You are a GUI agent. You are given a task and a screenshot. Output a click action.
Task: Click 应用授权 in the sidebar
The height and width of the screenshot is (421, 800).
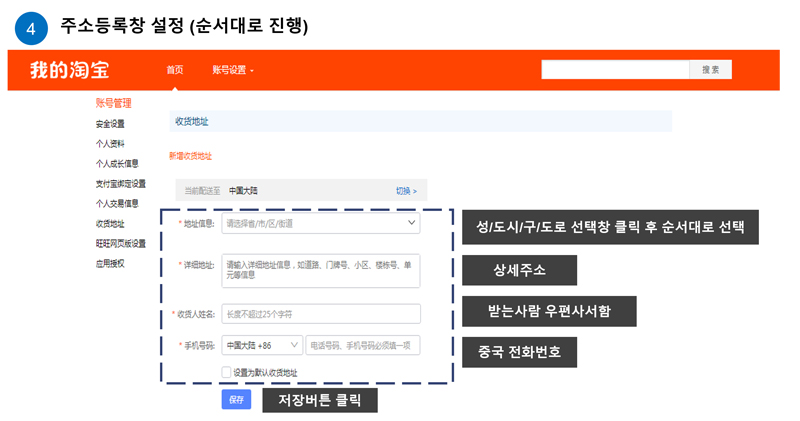coord(110,263)
